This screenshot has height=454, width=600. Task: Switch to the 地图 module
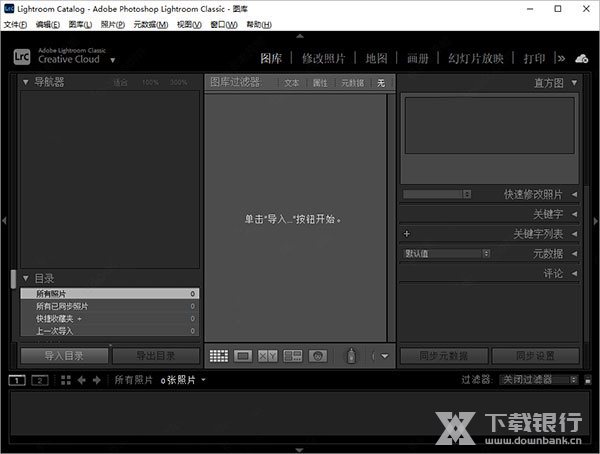point(376,59)
